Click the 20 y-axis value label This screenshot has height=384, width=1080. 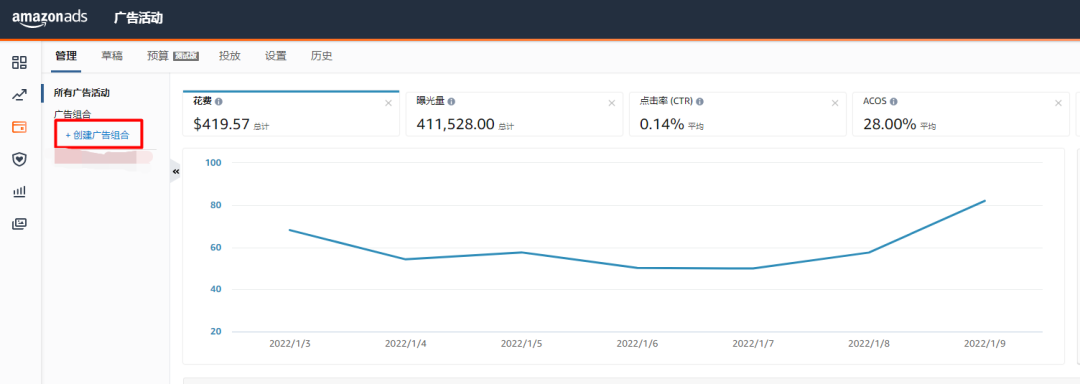pyautogui.click(x=216, y=332)
